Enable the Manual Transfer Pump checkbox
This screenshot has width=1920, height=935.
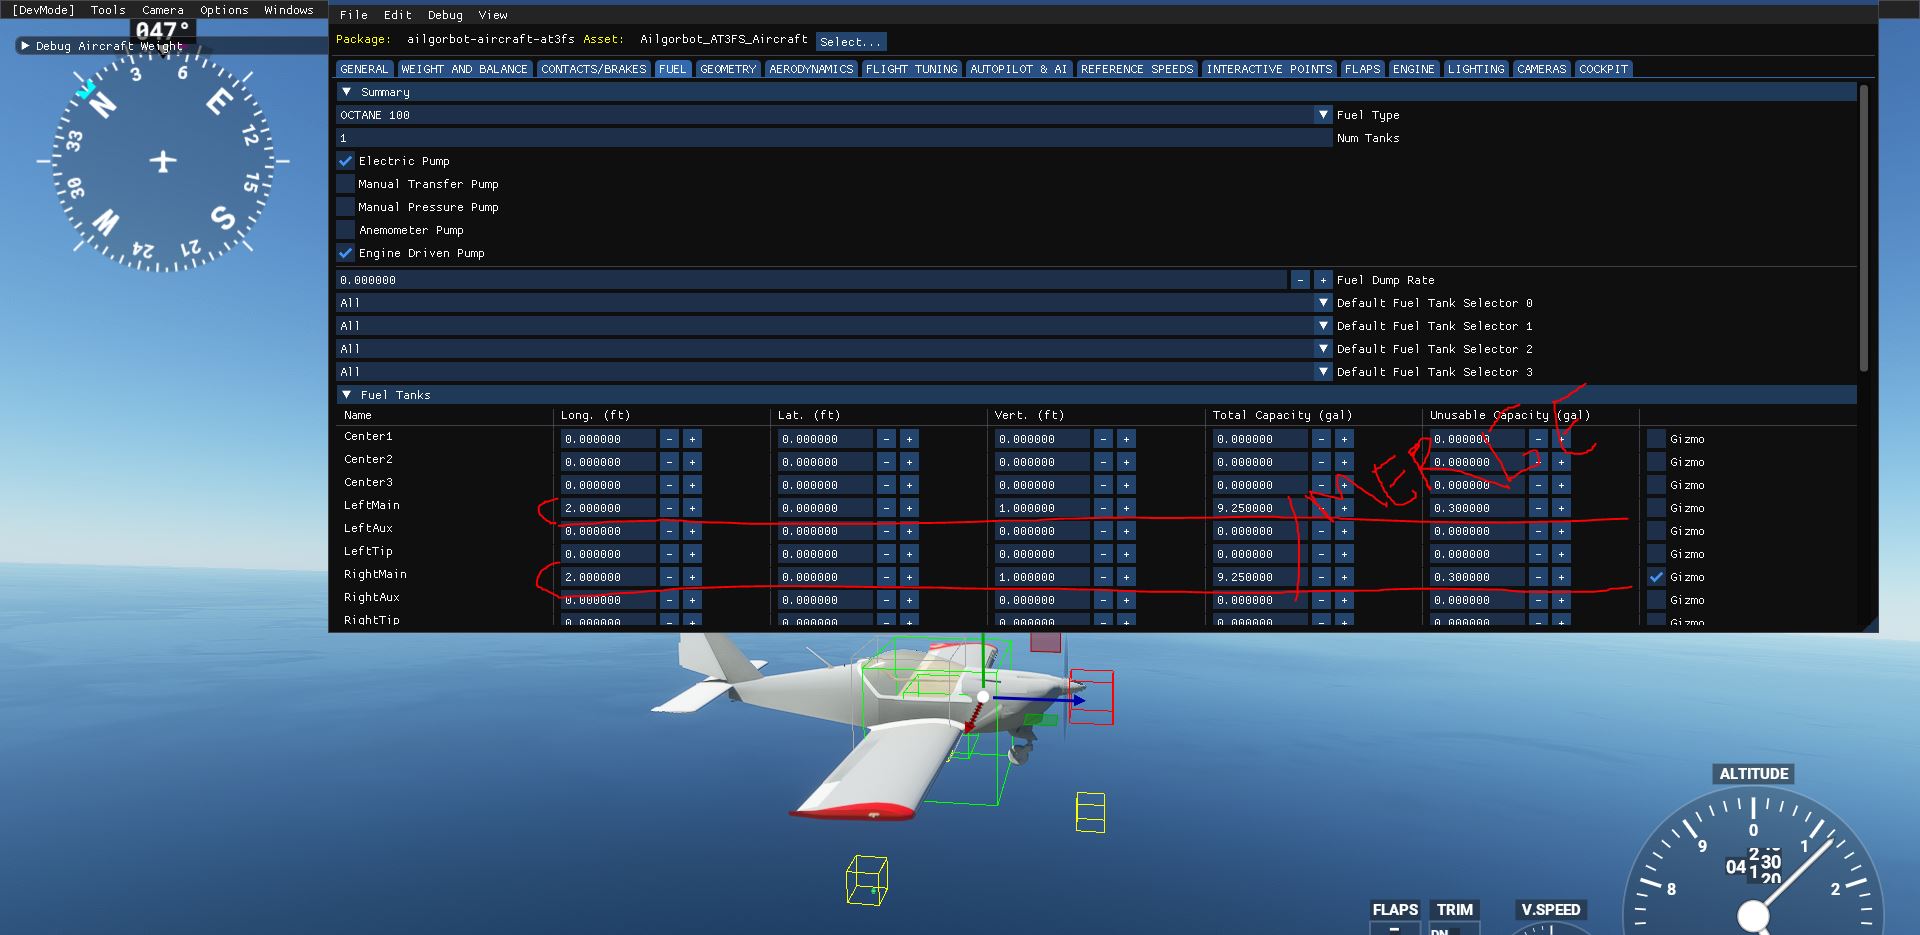coord(346,184)
